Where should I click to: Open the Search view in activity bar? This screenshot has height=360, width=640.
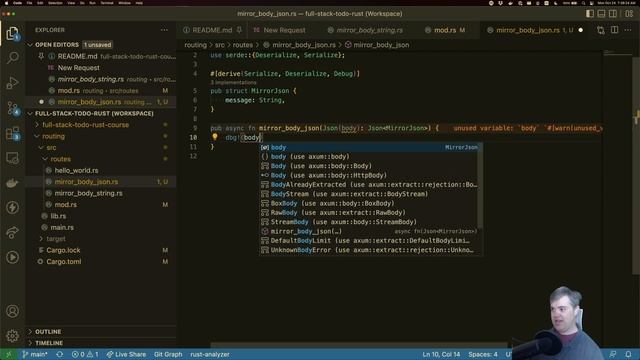pyautogui.click(x=12, y=58)
